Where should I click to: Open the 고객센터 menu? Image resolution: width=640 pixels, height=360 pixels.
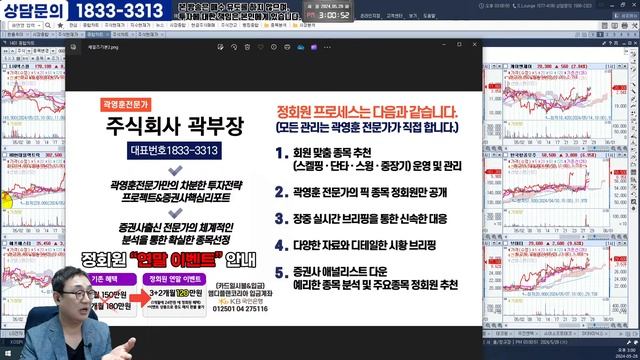[x=394, y=16]
